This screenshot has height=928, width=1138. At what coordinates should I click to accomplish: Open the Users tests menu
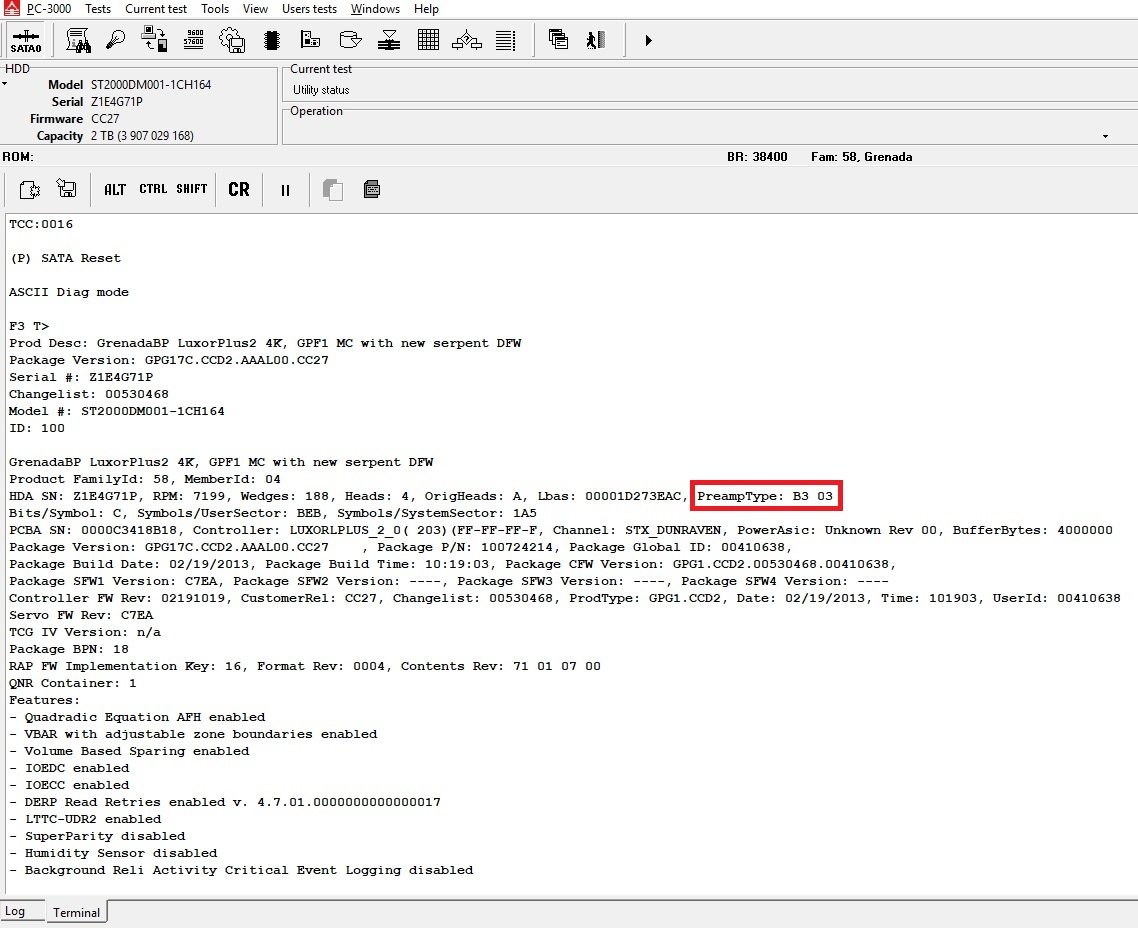309,9
